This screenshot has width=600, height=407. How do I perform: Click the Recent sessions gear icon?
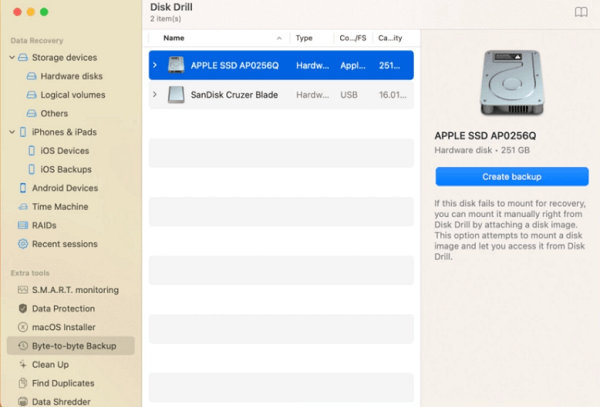22,244
